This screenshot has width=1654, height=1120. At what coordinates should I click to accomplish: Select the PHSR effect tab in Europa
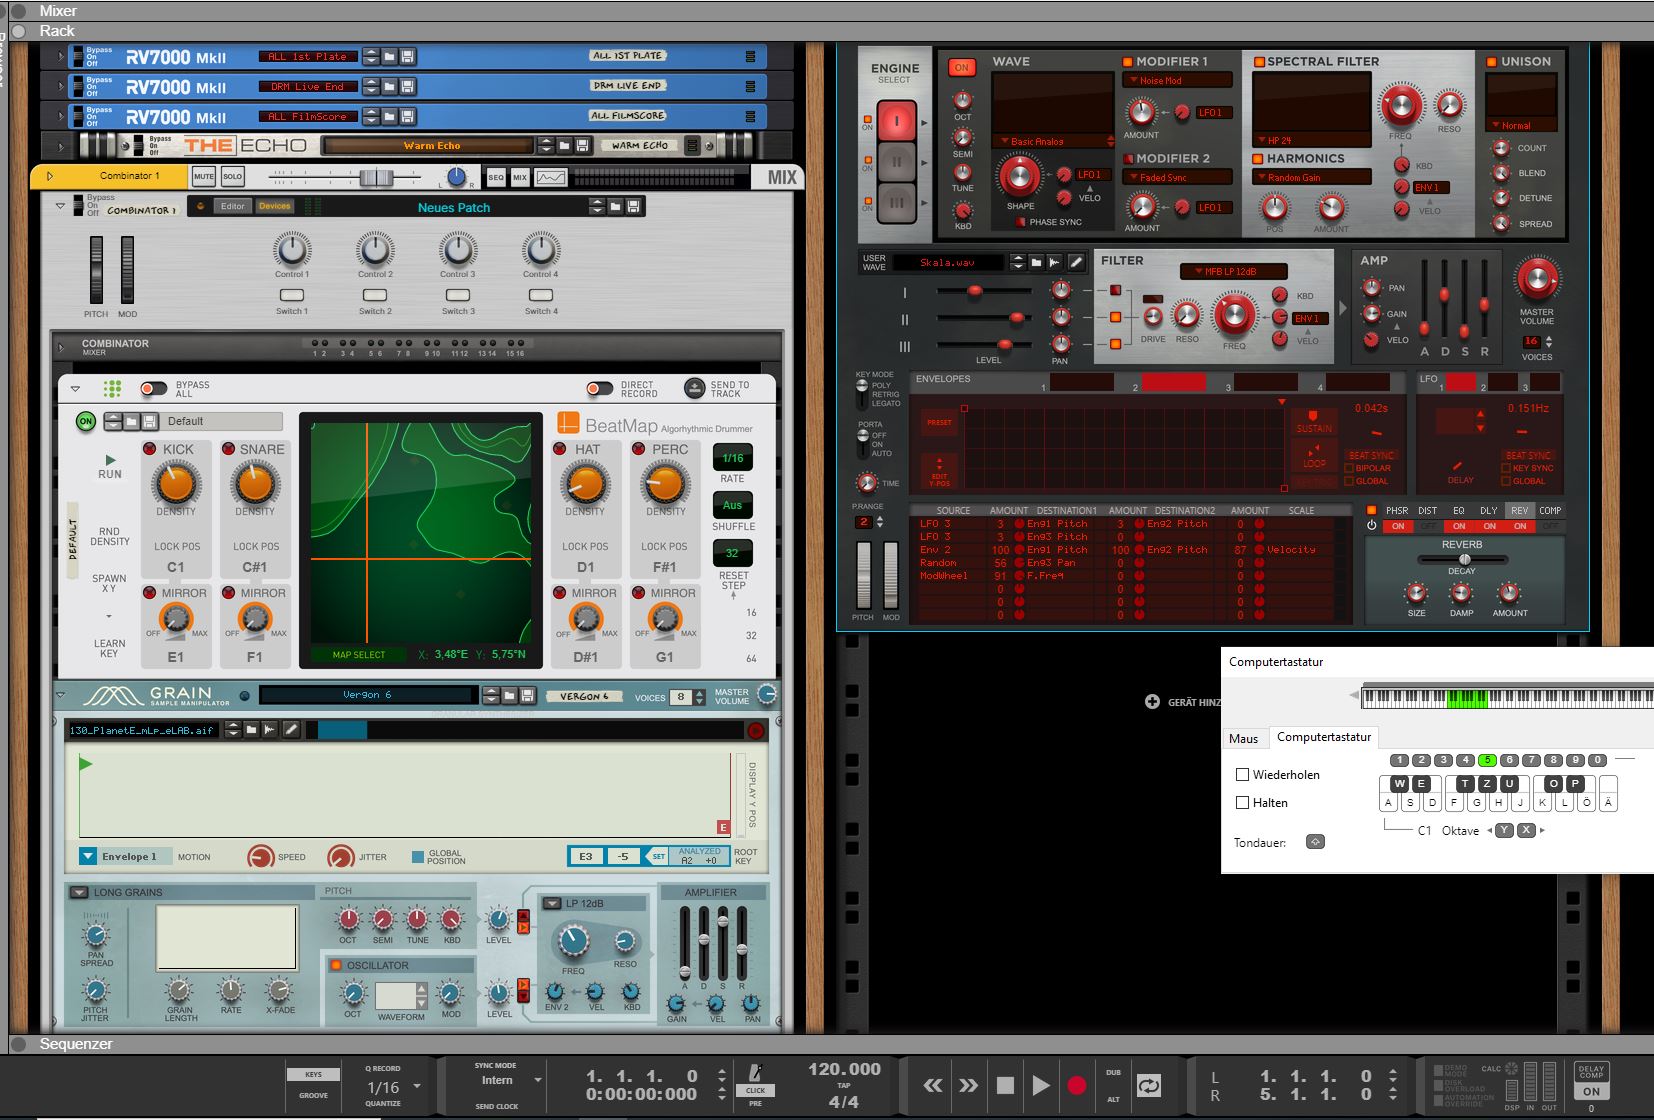tap(1396, 510)
